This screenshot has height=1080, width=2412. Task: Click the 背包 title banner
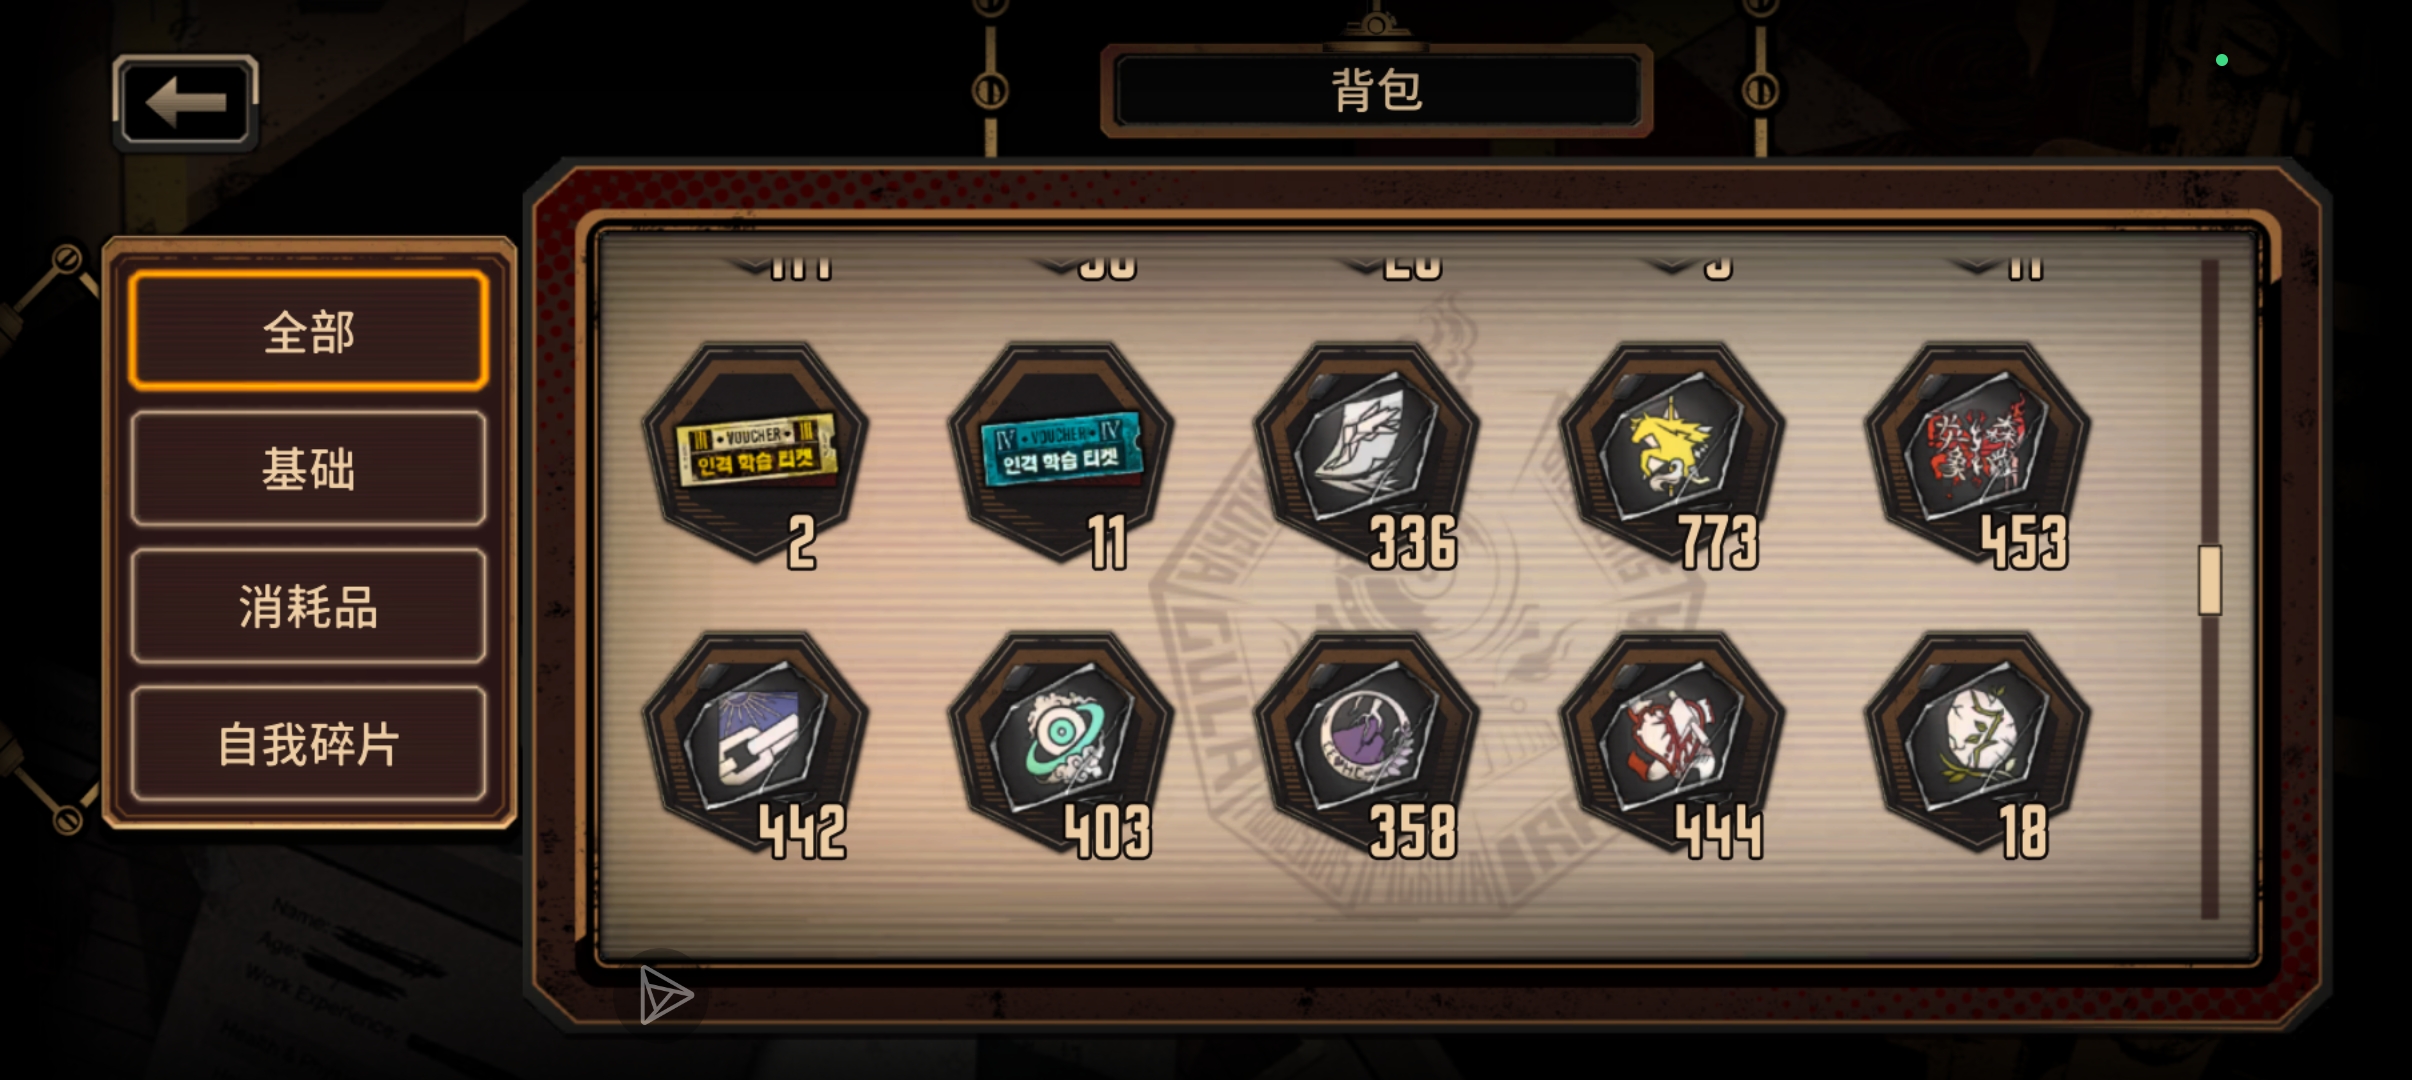[x=1376, y=91]
